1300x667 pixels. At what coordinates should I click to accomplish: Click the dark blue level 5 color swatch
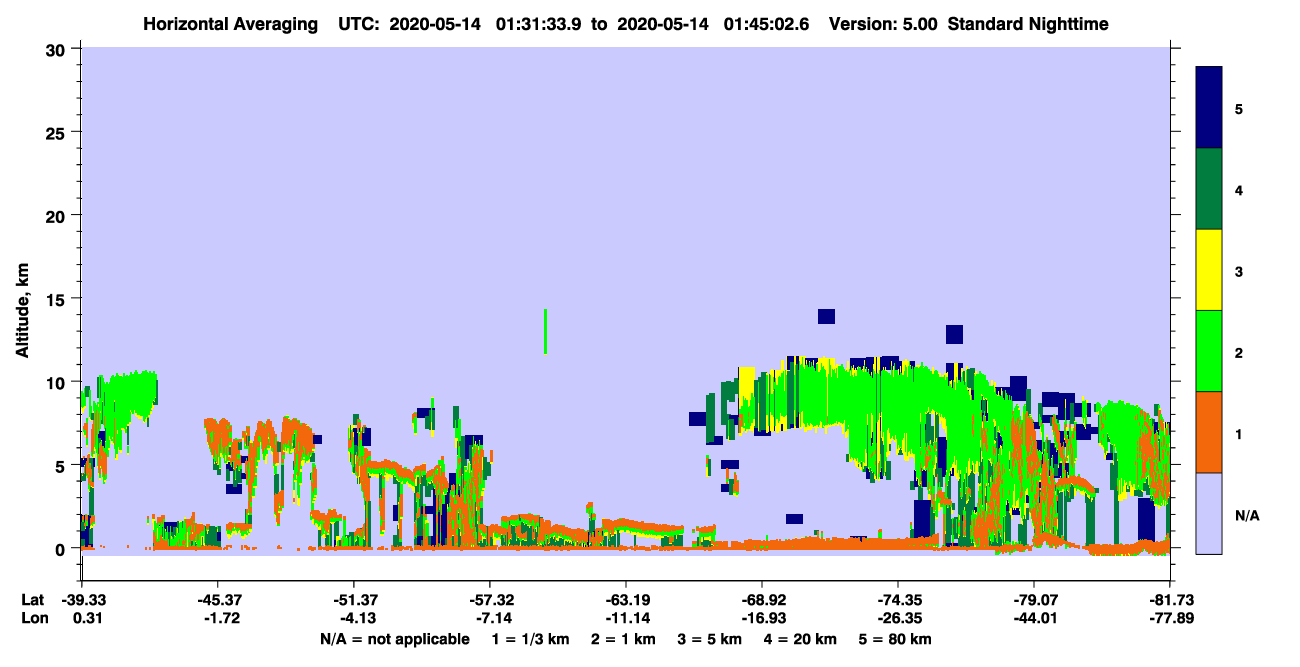(x=1209, y=108)
